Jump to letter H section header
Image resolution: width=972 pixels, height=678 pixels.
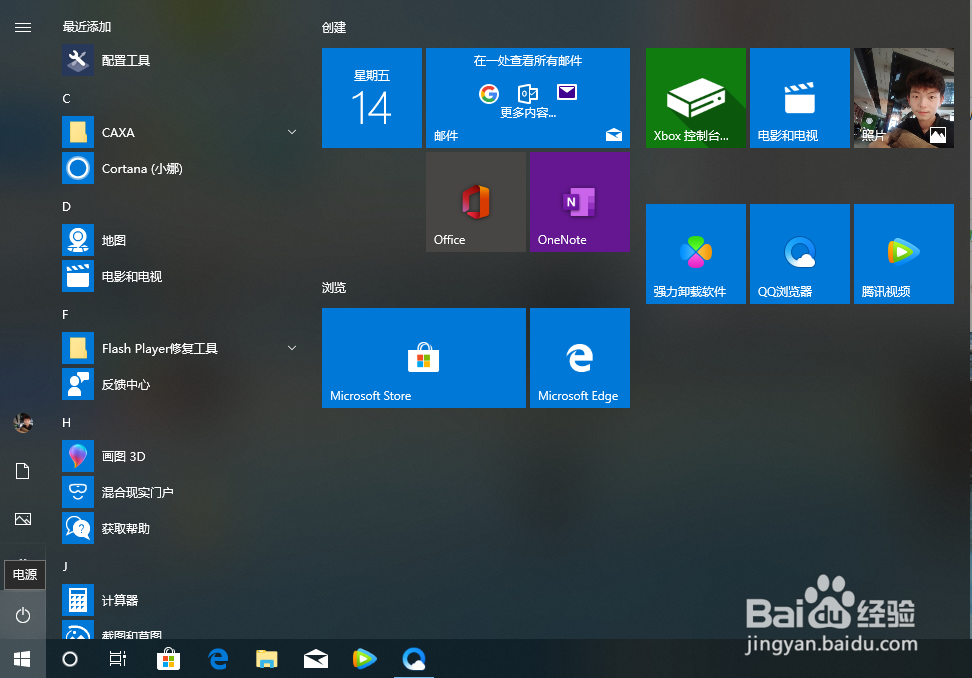[x=66, y=422]
